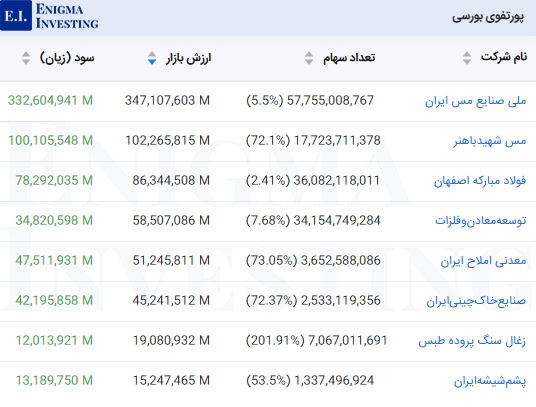The height and width of the screenshot is (407, 536).
Task: Click the Enigma Investing E.I. logo
Action: [50, 16]
